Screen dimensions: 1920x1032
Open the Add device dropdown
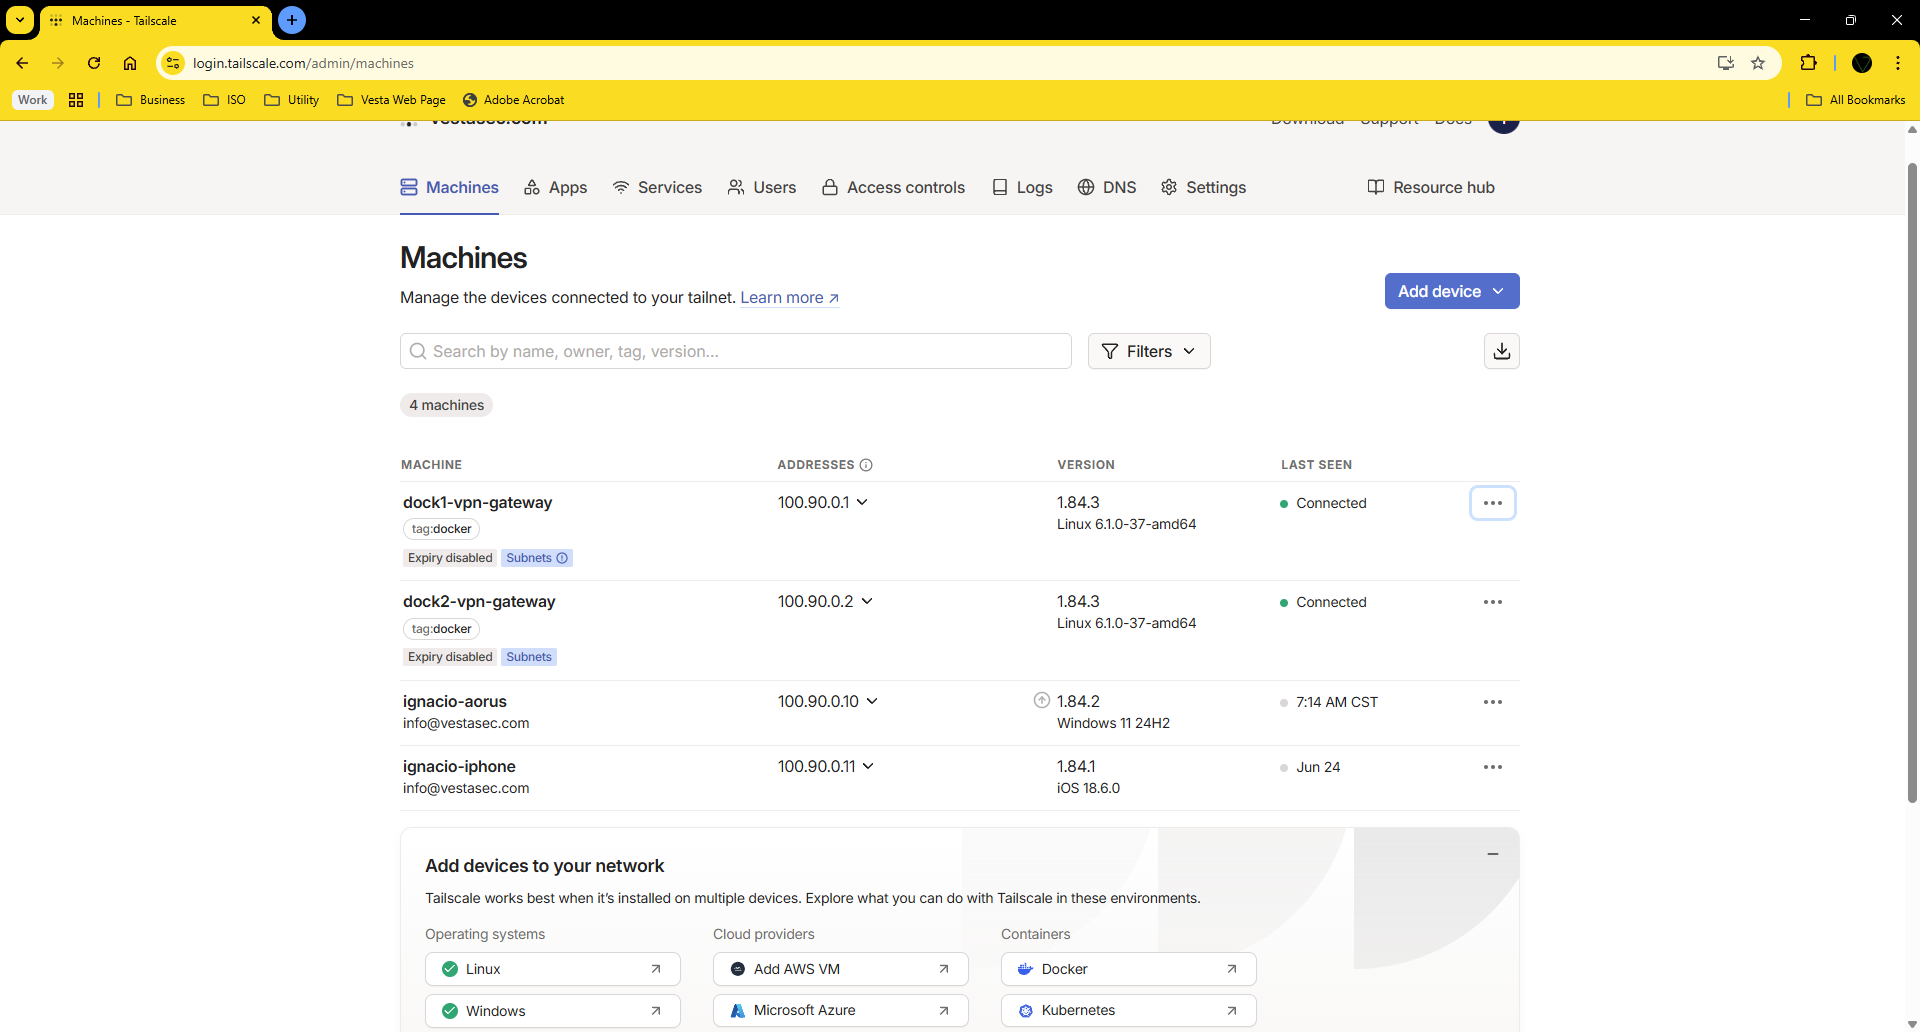click(x=1452, y=291)
